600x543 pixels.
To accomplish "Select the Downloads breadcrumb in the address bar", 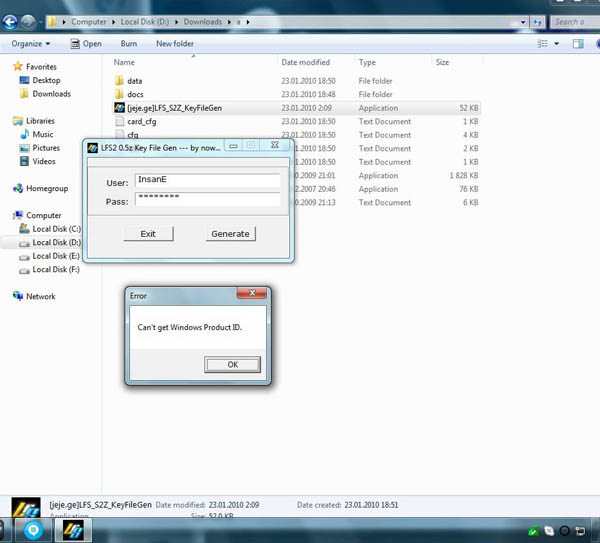I will pyautogui.click(x=203, y=22).
